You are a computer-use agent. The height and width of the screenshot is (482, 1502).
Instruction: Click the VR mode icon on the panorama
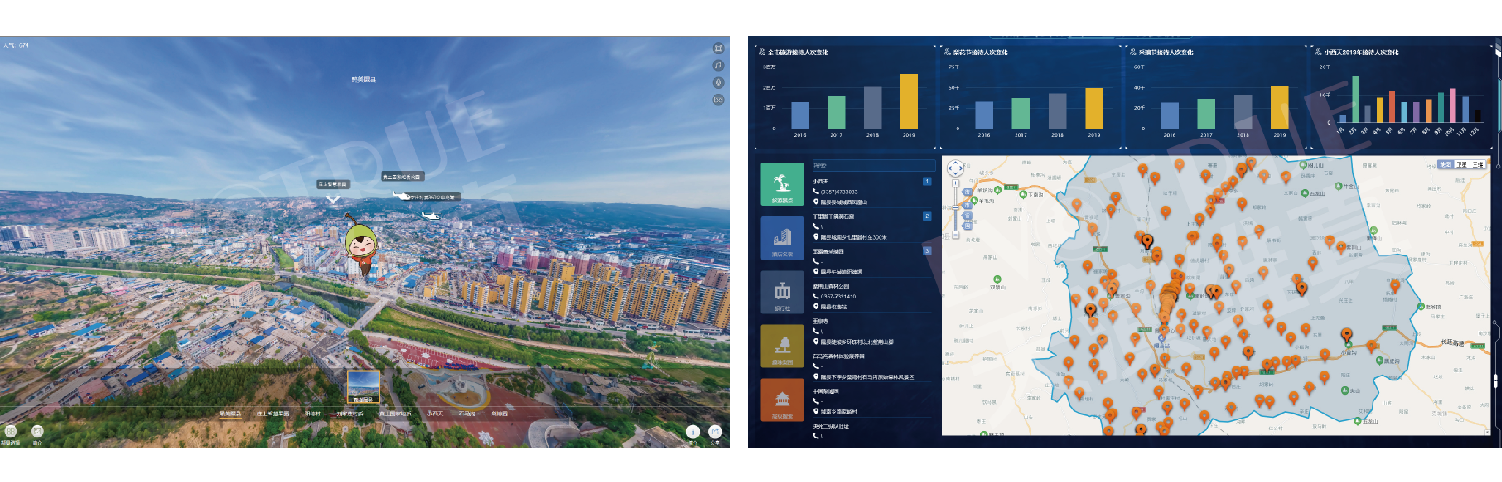point(718,99)
